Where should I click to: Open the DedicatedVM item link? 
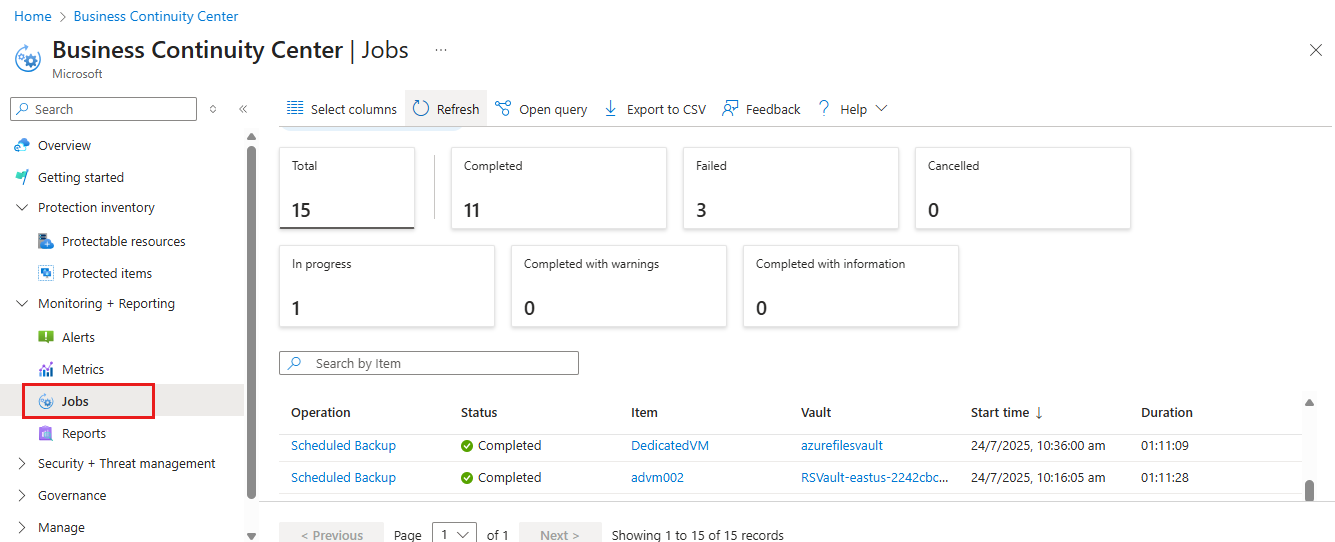tap(670, 446)
